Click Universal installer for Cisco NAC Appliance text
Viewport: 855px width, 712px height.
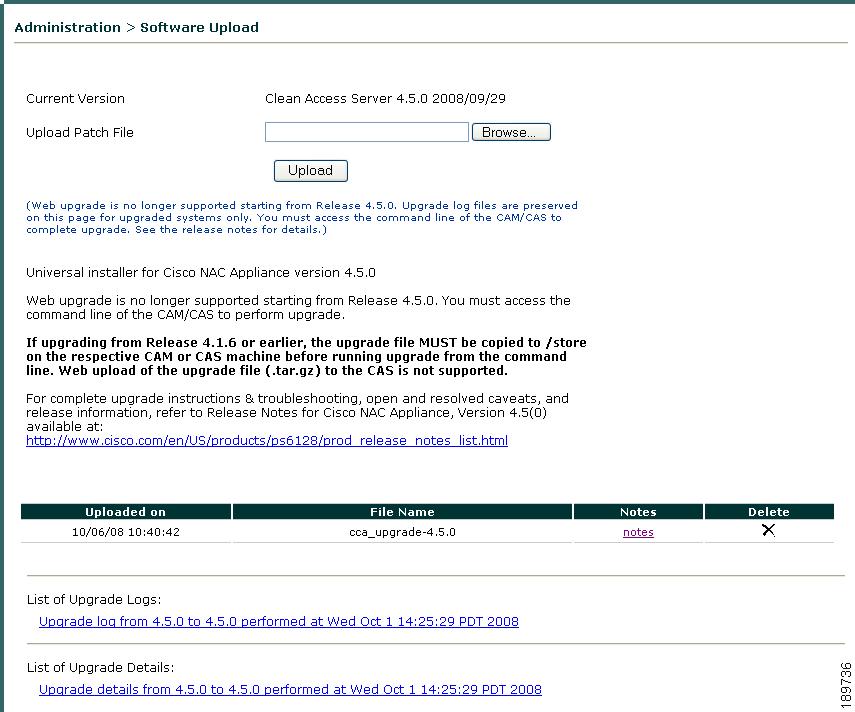(x=201, y=273)
